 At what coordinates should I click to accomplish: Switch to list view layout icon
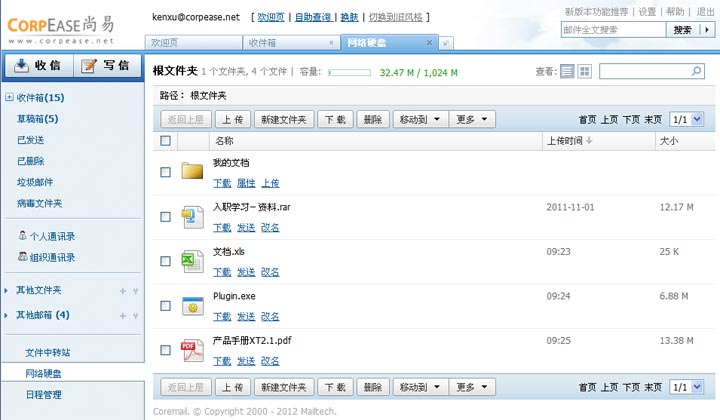coord(568,72)
